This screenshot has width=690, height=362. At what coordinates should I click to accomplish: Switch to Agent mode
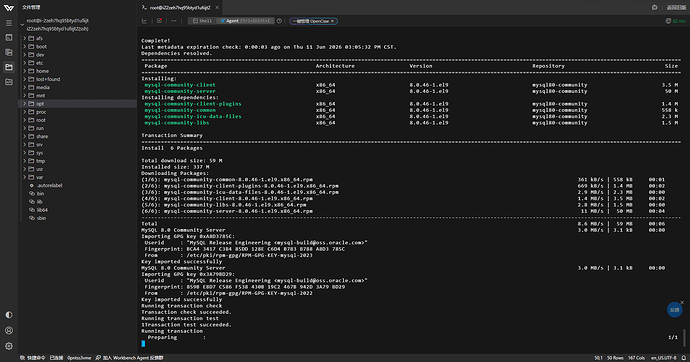click(x=245, y=21)
